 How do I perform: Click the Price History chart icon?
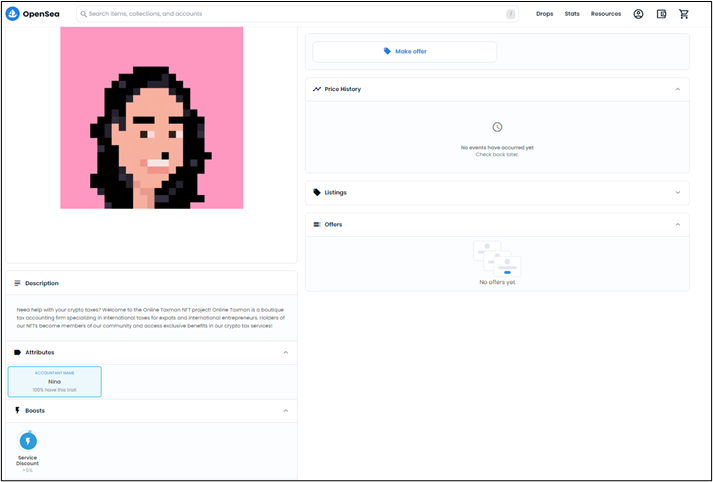pos(317,89)
